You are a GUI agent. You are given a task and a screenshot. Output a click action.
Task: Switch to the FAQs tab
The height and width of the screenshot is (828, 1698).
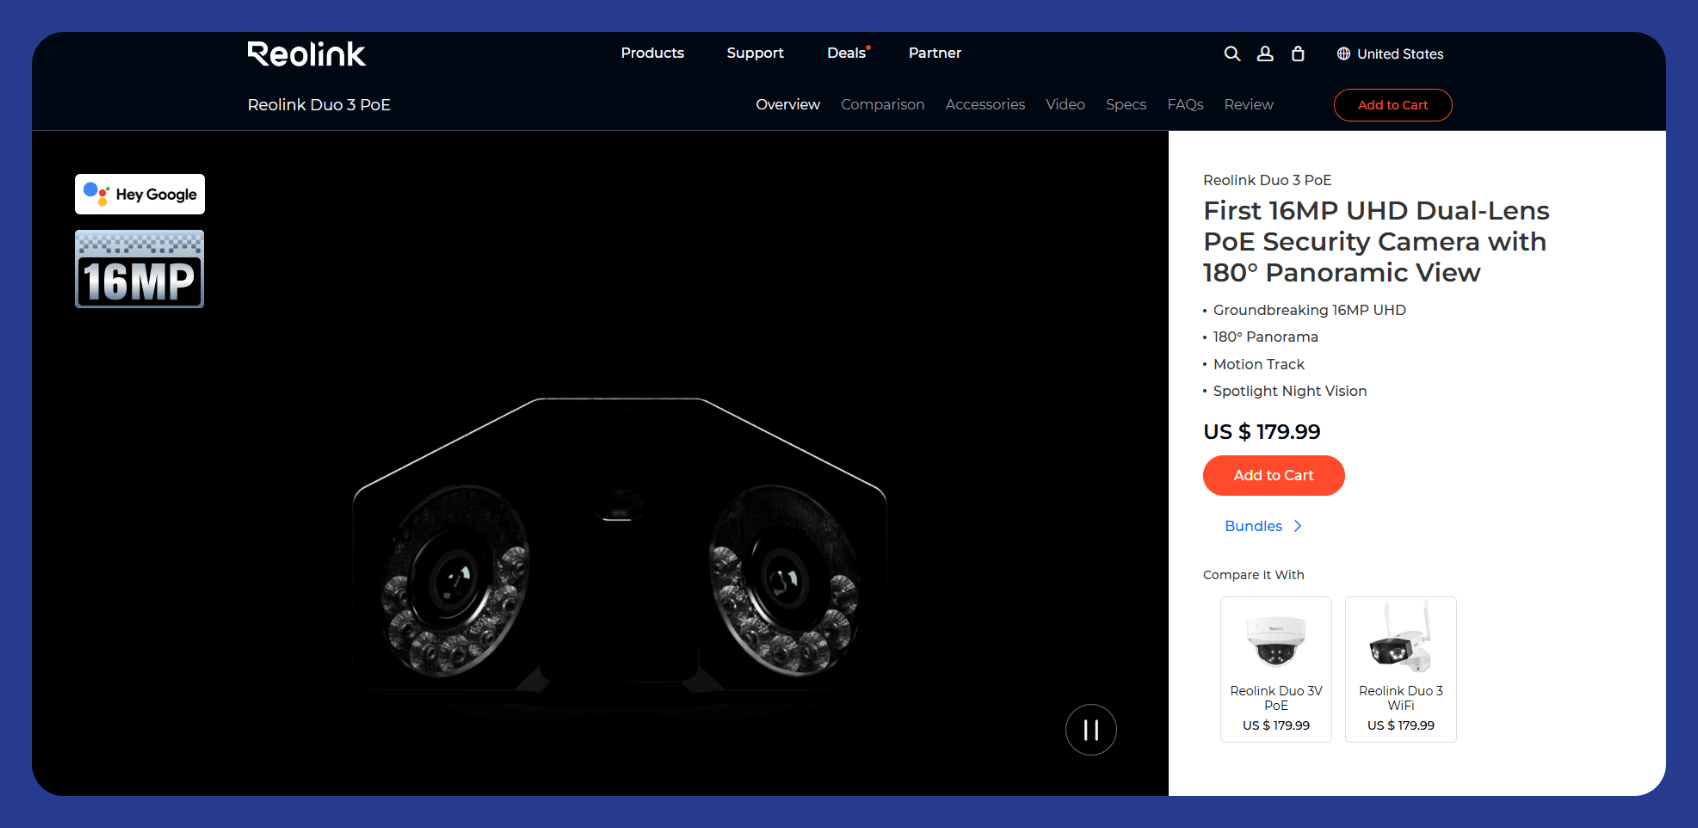[x=1185, y=105]
